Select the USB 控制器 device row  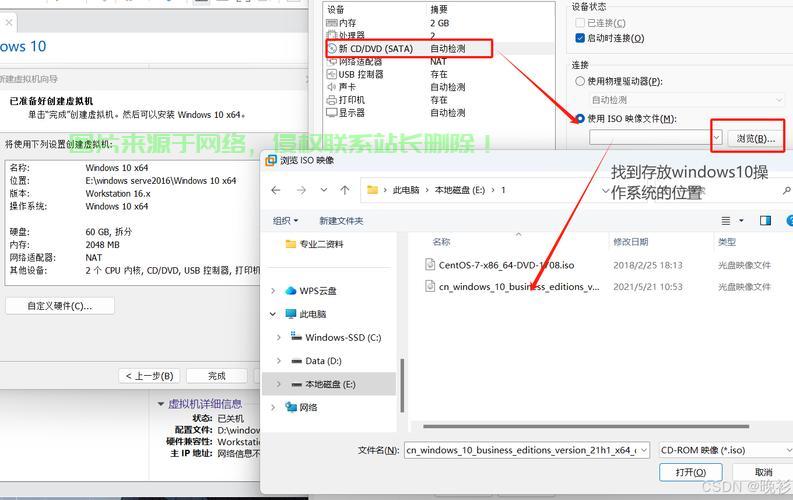click(x=438, y=74)
